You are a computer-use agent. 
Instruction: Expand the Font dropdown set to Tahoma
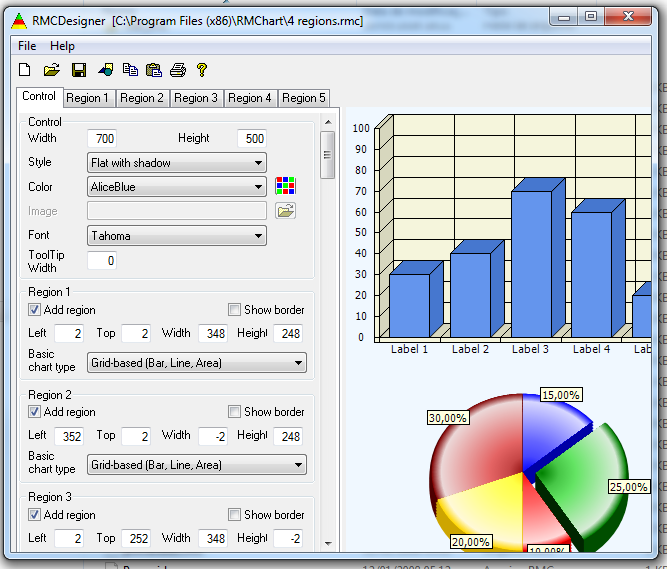176,236
